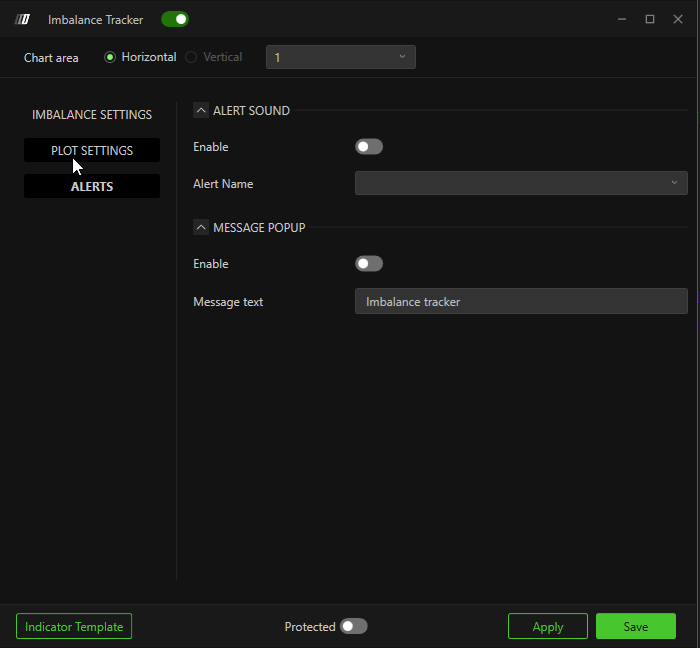Enable the Alert Sound toggle

(369, 147)
